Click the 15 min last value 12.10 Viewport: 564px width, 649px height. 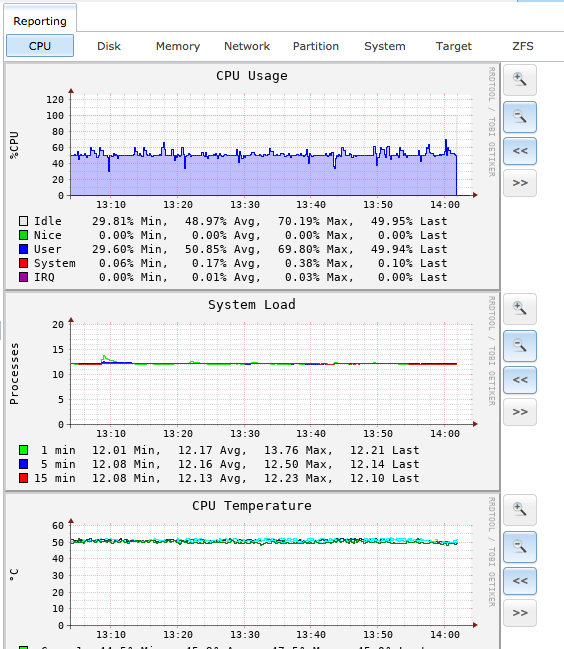[x=367, y=478]
